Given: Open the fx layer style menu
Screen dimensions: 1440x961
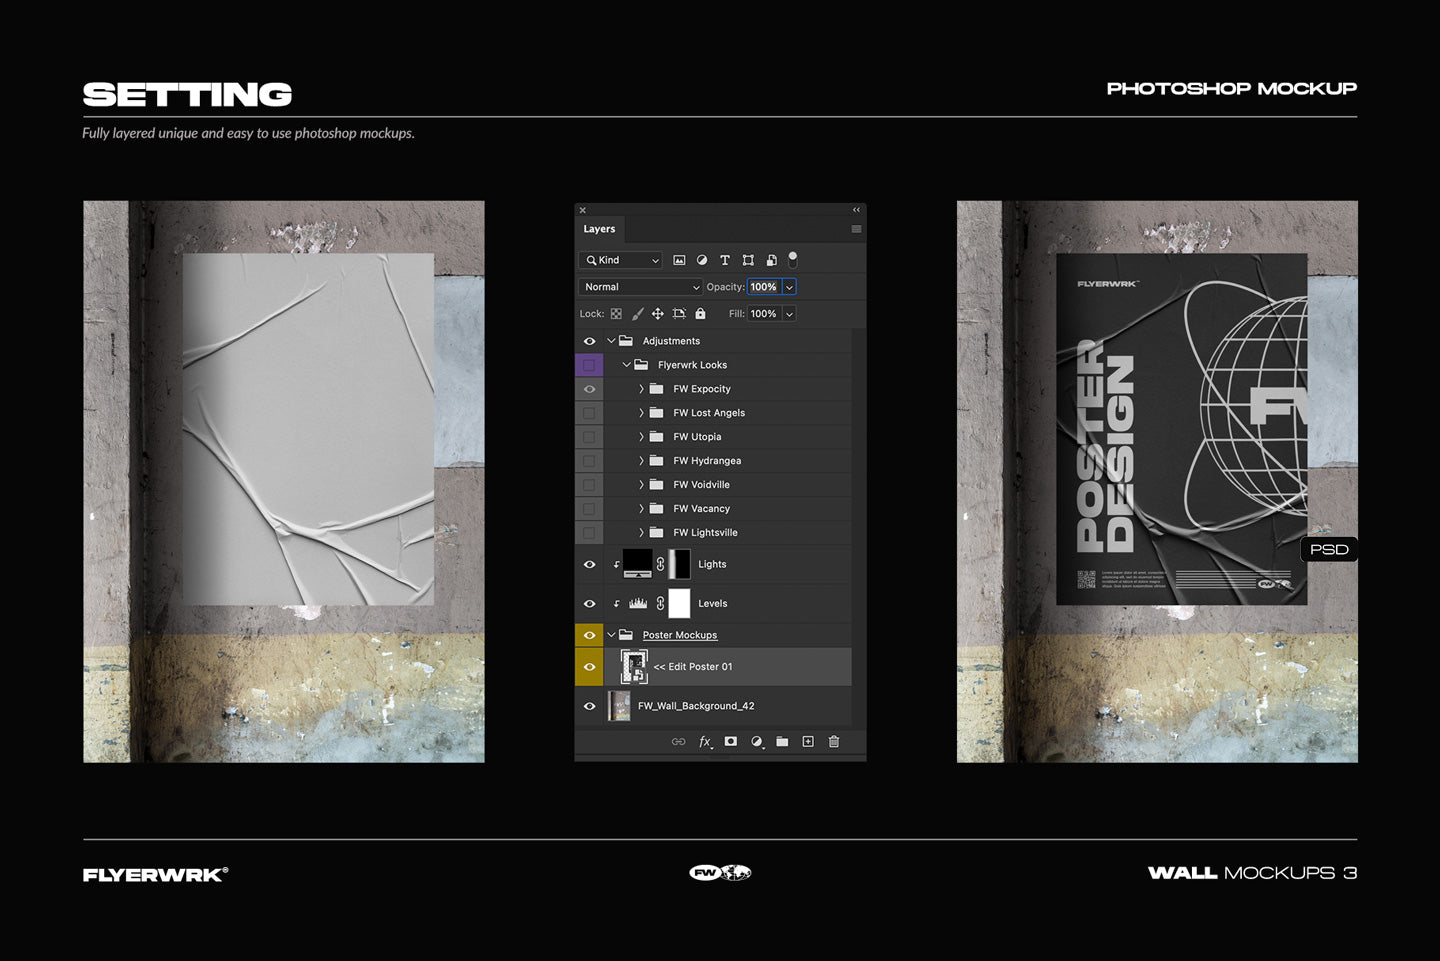Looking at the screenshot, I should 705,742.
